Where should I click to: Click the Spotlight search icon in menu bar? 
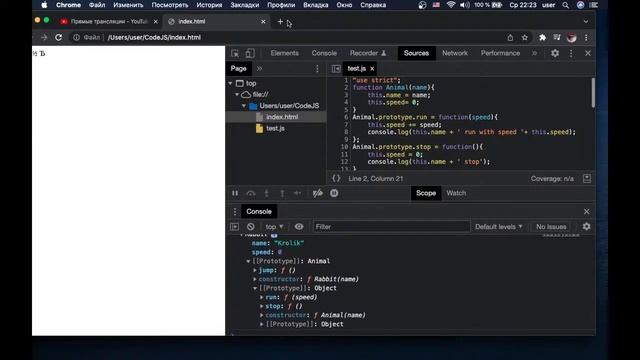click(565, 5)
